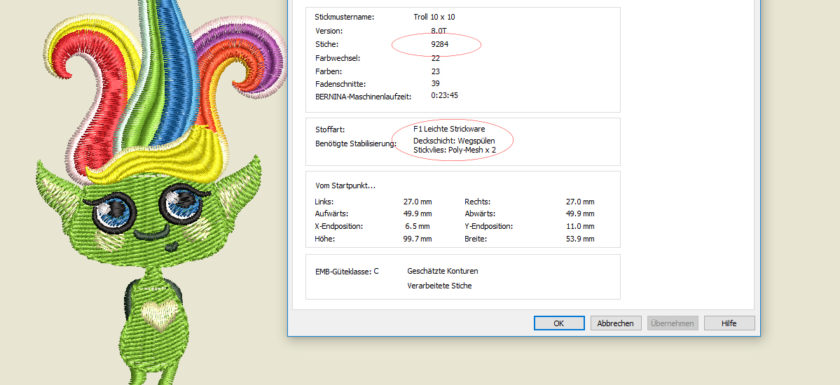
Task: Click the Stickvlies: Poly-Mesh x 2 text
Action: point(454,150)
